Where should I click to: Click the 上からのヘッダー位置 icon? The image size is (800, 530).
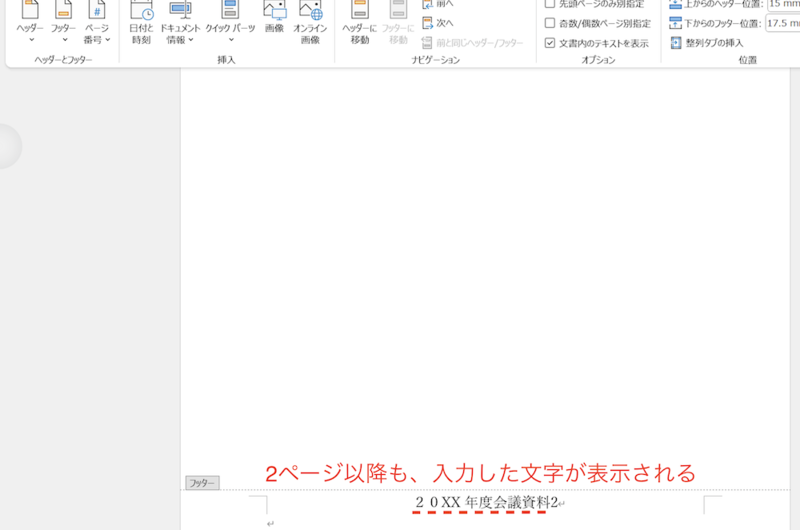676,4
